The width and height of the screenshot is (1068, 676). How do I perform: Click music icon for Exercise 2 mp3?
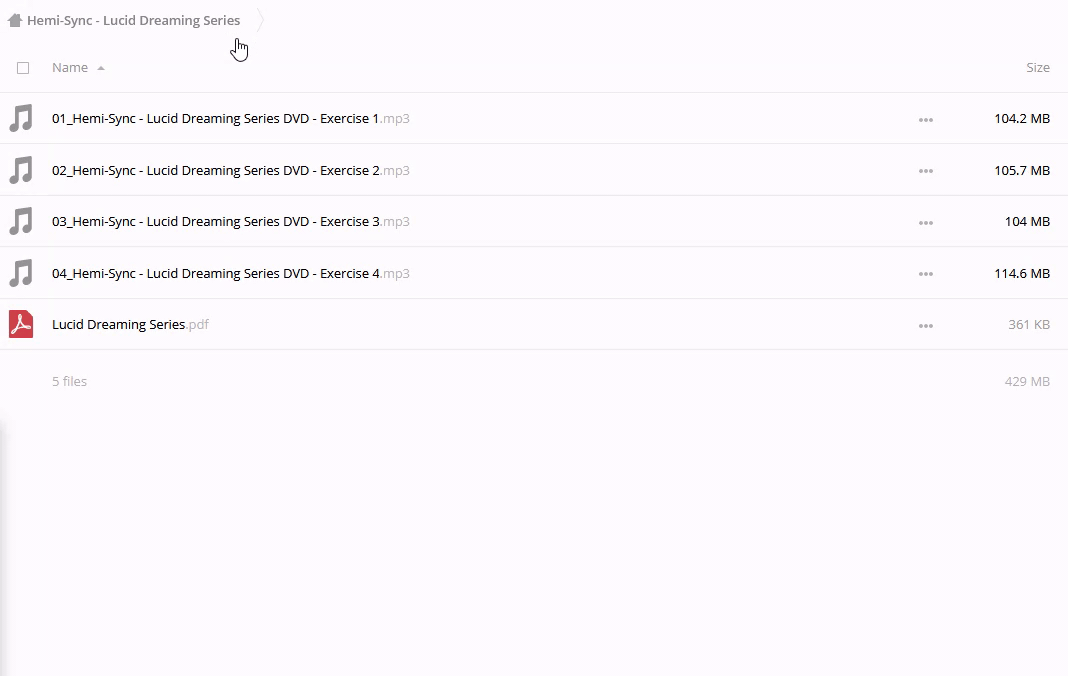click(21, 170)
